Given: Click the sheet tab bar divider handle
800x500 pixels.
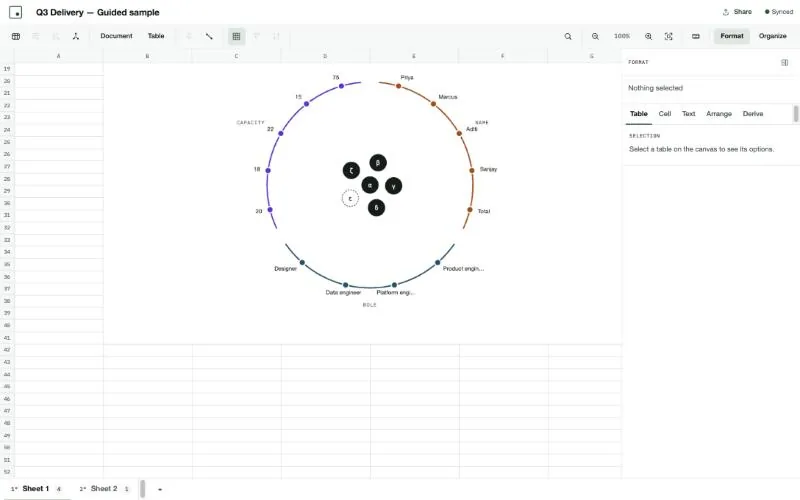Looking at the screenshot, I should tap(142, 489).
